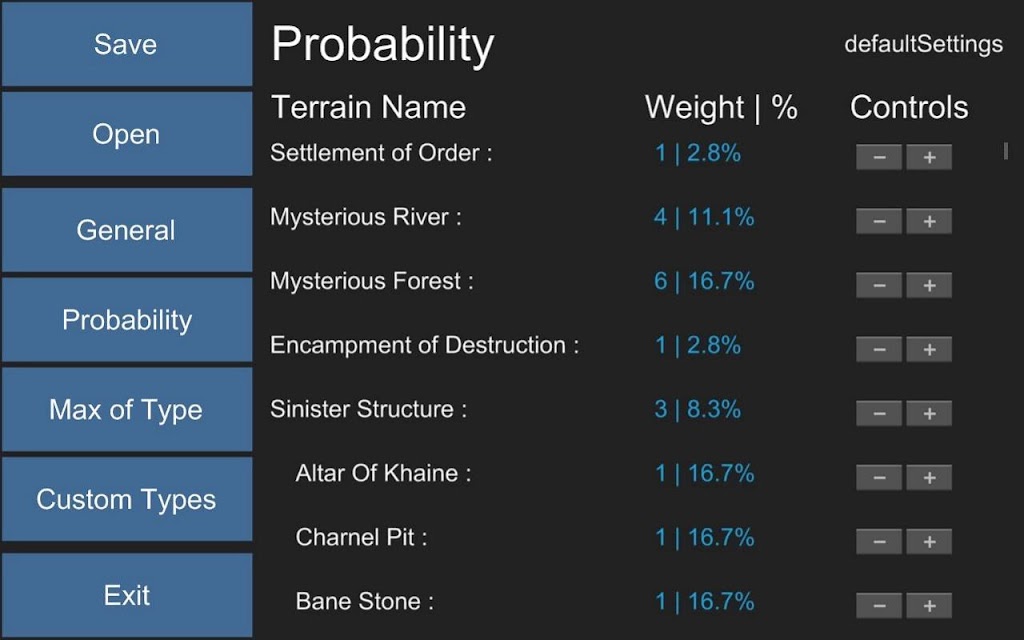Switch to the General section

(x=127, y=230)
